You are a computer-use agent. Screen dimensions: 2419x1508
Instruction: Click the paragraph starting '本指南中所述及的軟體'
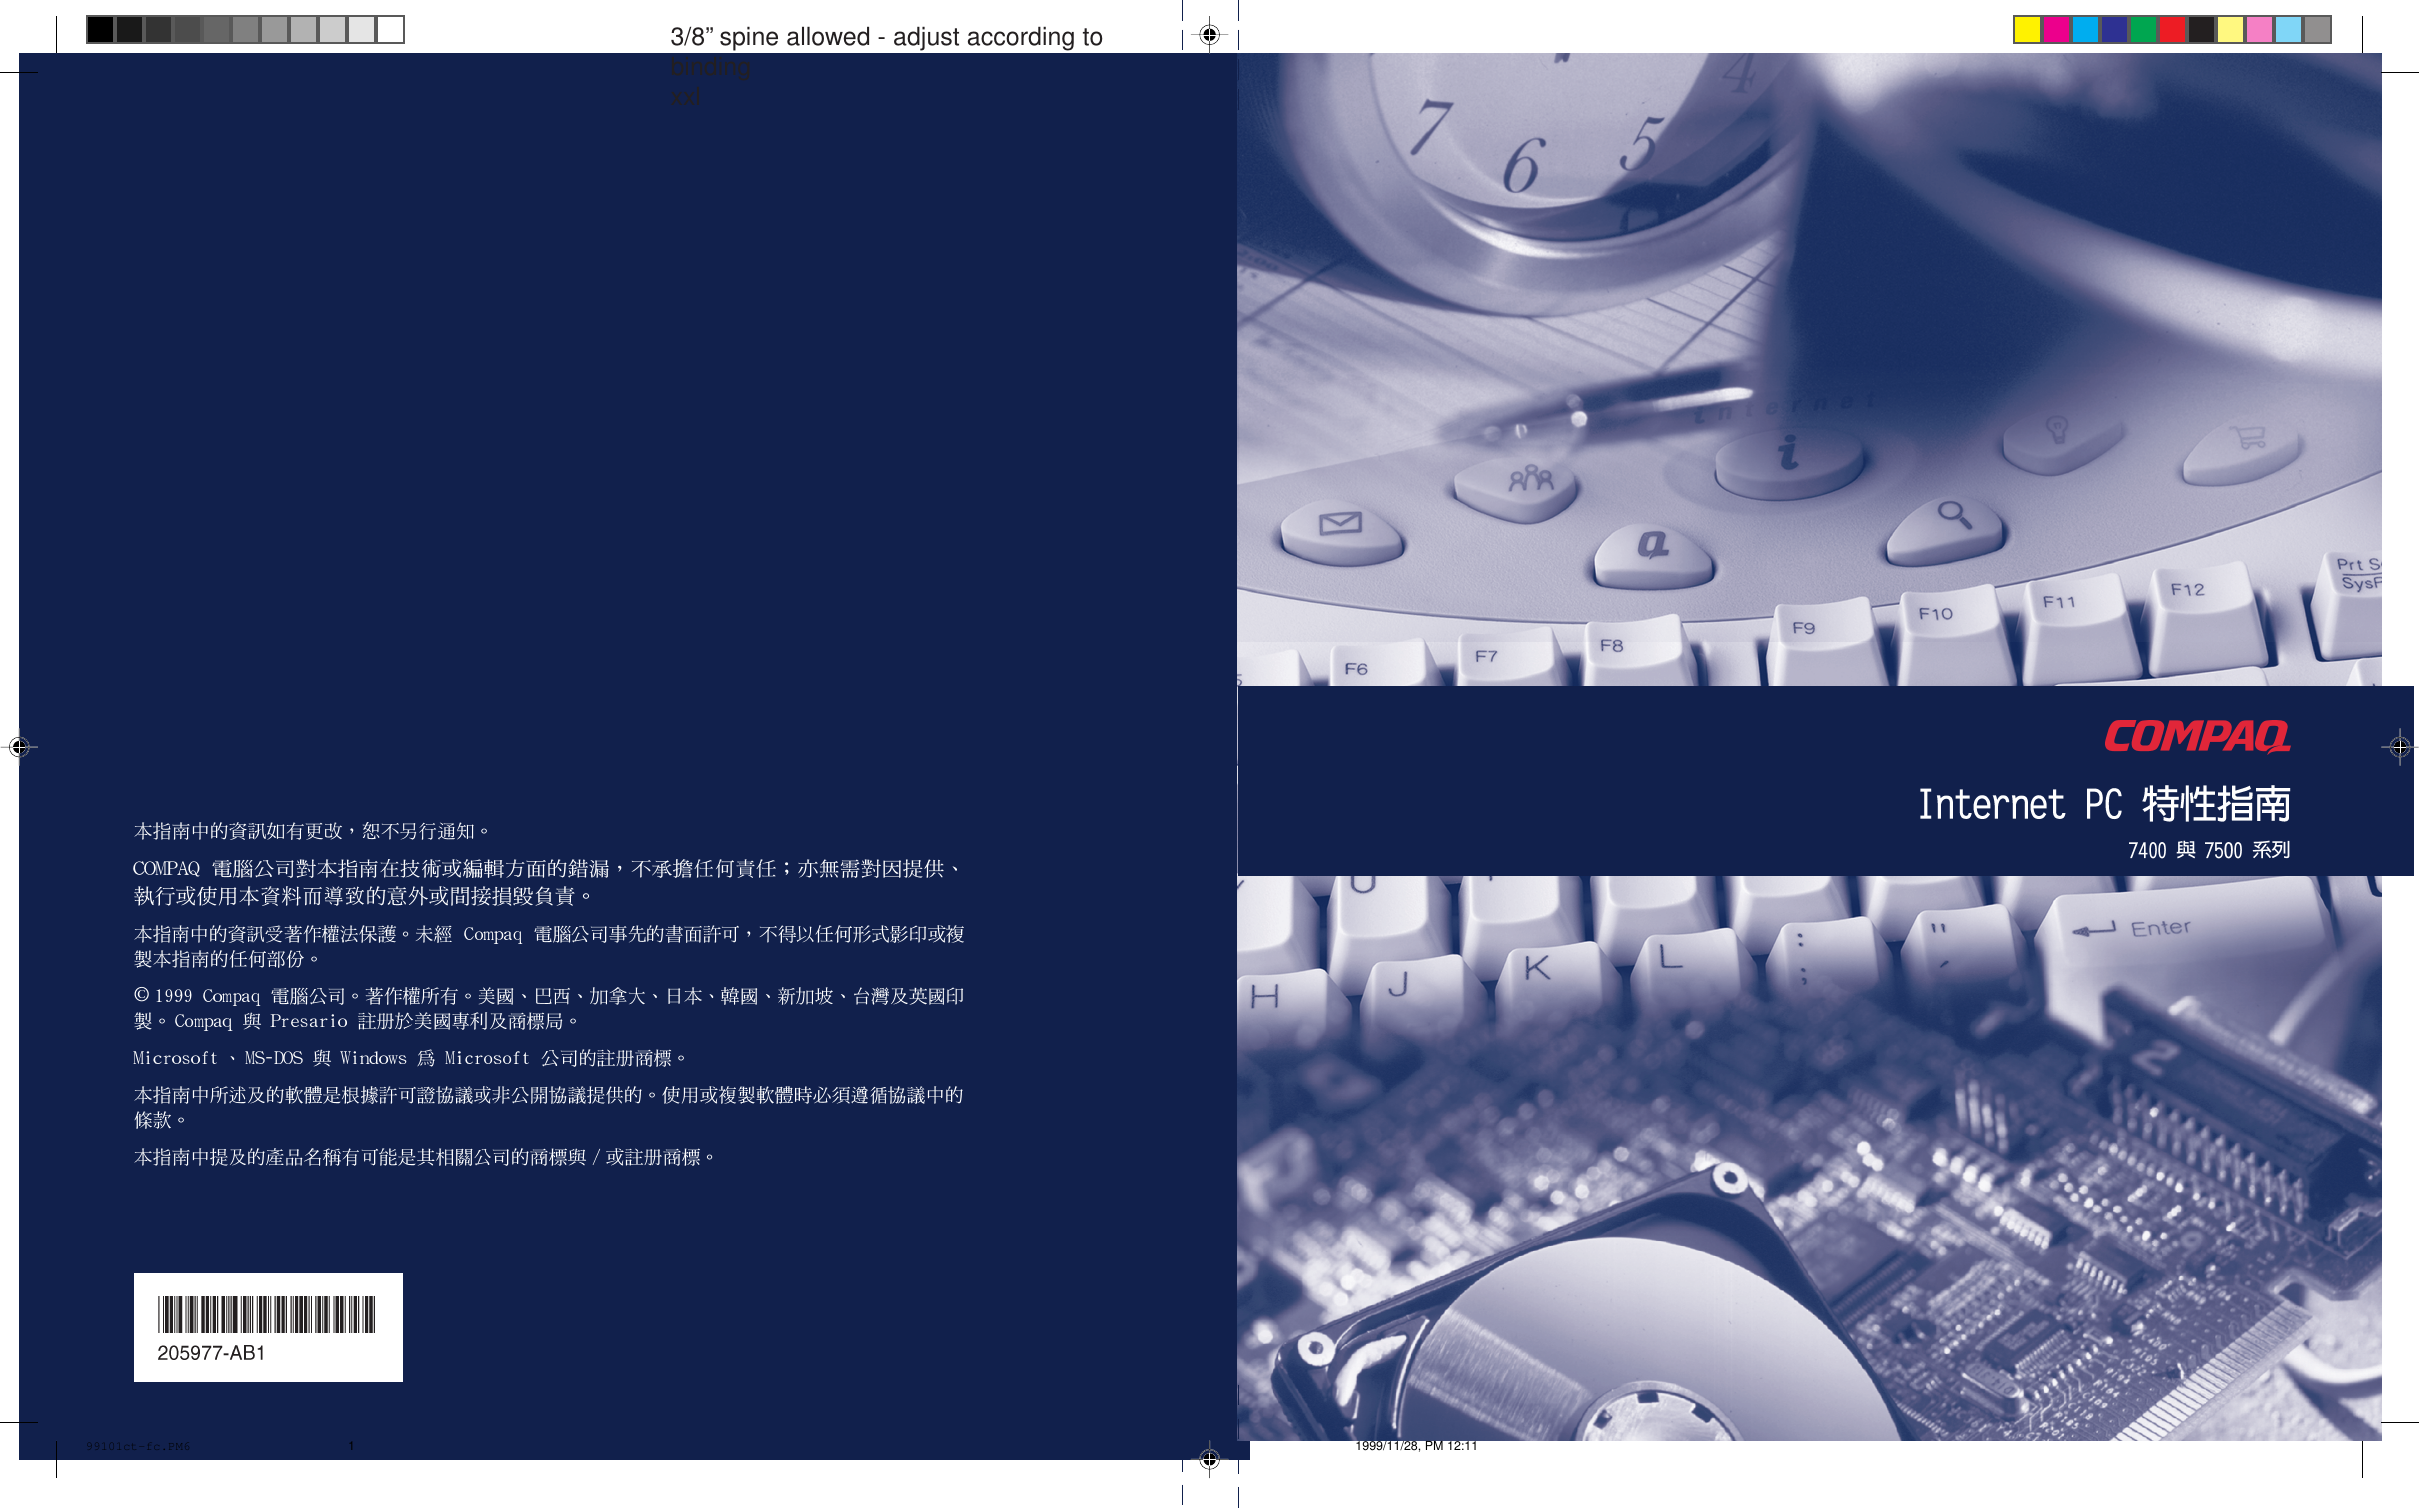click(x=549, y=1107)
